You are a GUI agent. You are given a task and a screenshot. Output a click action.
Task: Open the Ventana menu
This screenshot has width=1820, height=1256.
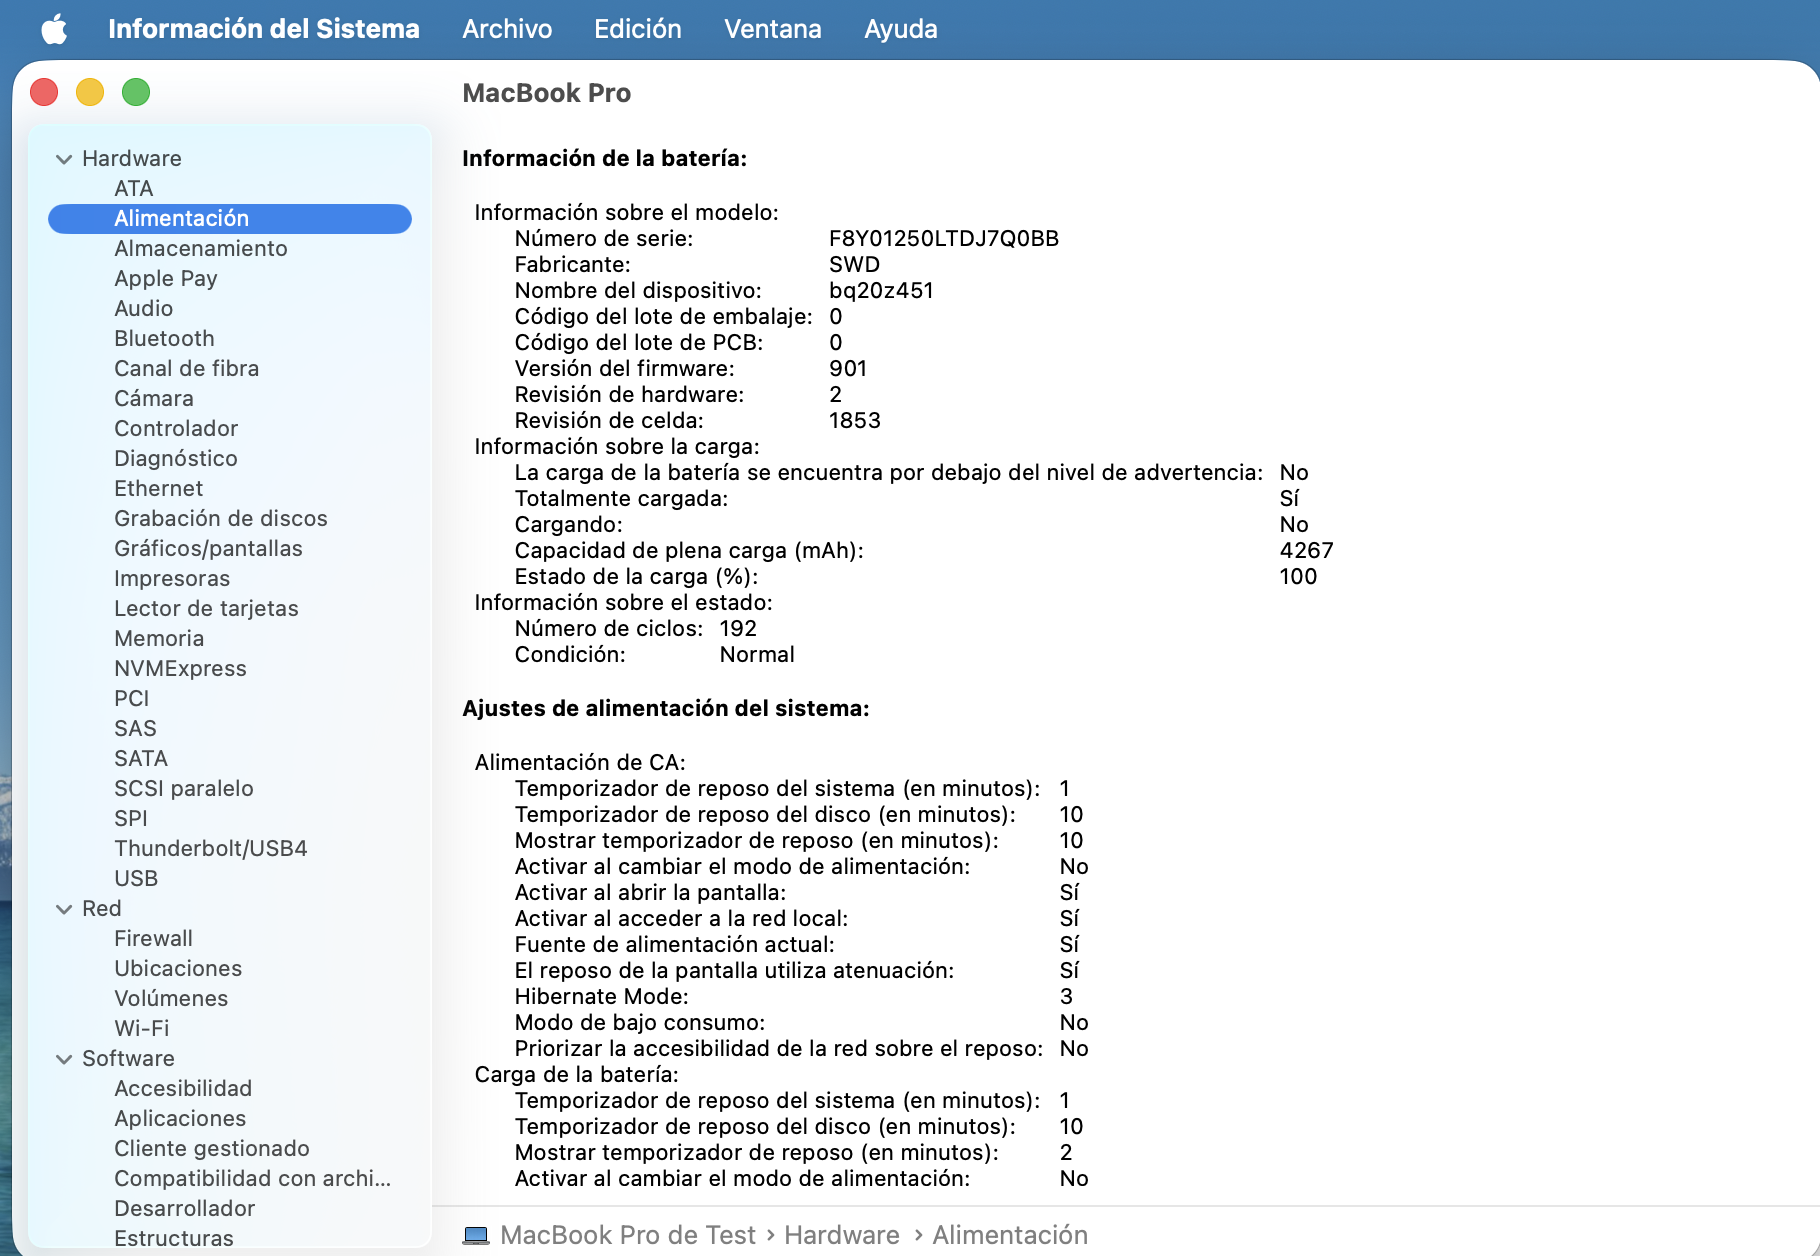(x=772, y=29)
